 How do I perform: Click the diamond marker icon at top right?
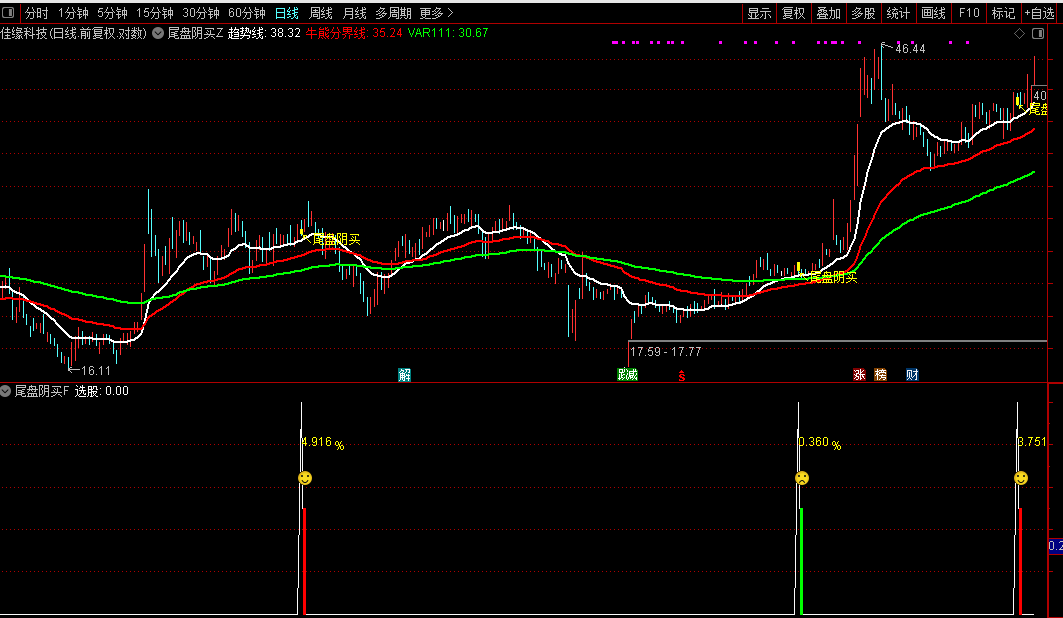tap(1019, 33)
